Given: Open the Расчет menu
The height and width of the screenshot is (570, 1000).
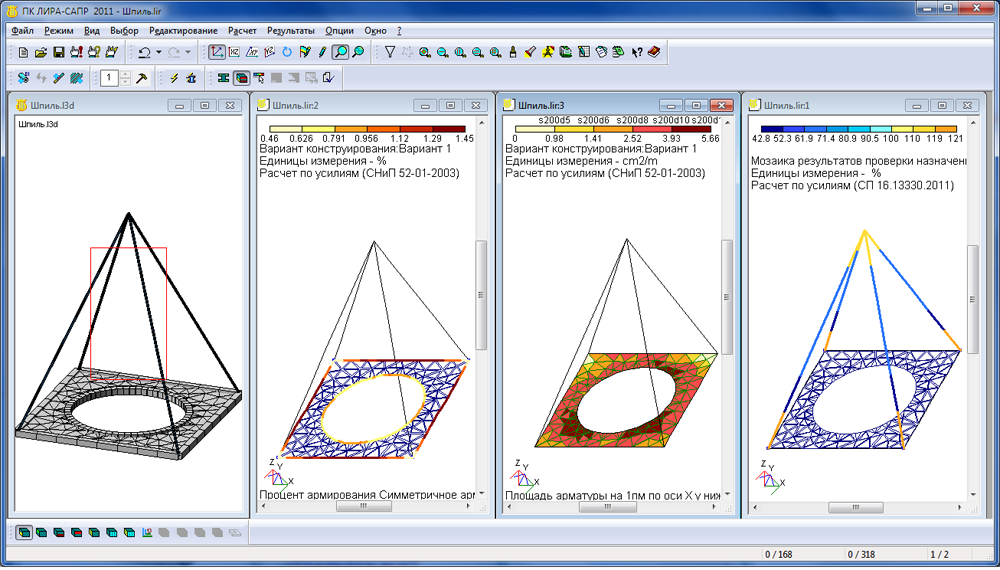Looking at the screenshot, I should 242,31.
